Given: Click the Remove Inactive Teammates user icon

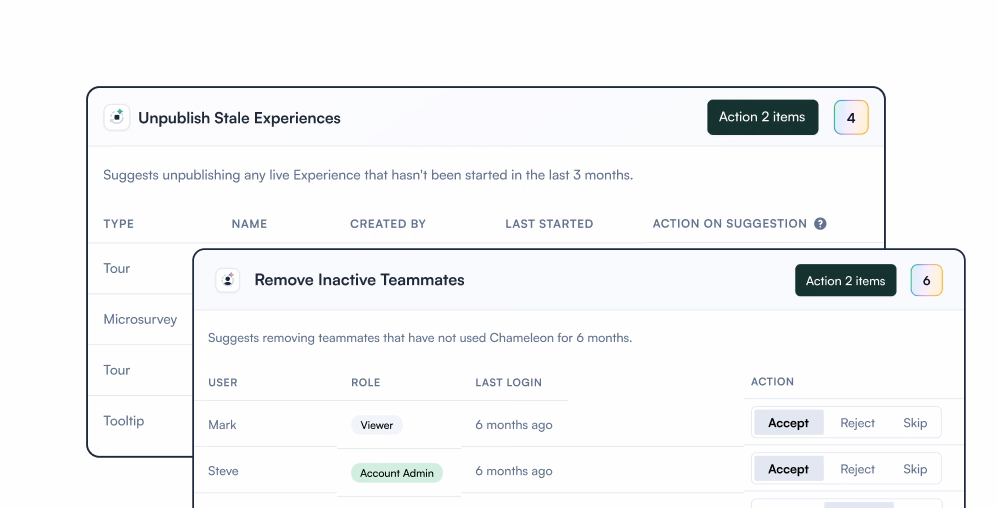Looking at the screenshot, I should point(228,280).
